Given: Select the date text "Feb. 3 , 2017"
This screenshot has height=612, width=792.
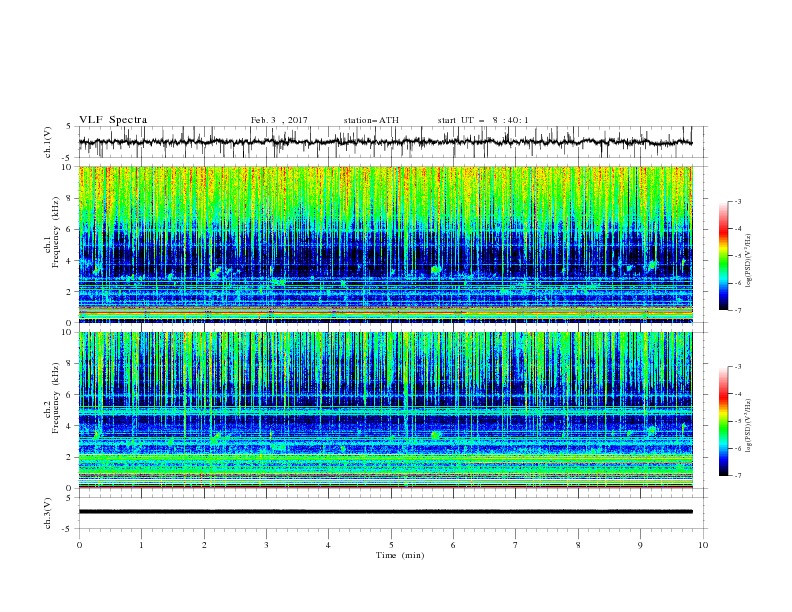Looking at the screenshot, I should (x=279, y=120).
